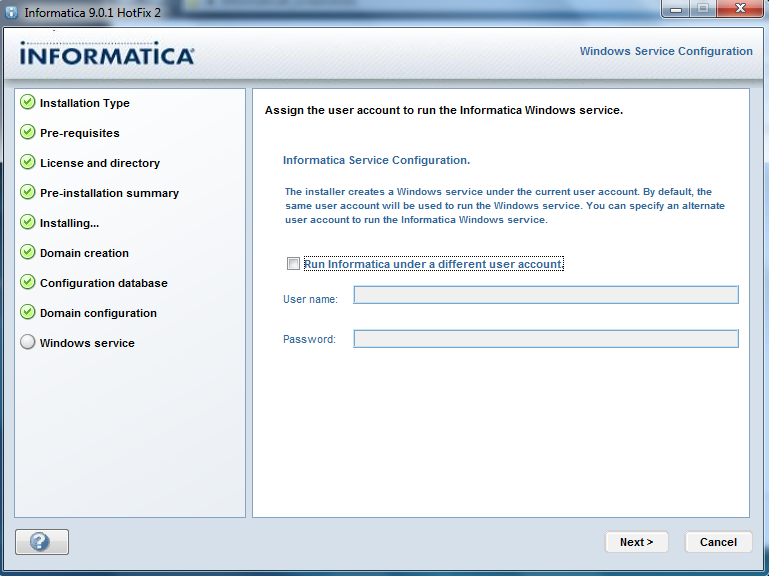
Task: Click the empty circle beside Windows service
Action: pyautogui.click(x=28, y=343)
